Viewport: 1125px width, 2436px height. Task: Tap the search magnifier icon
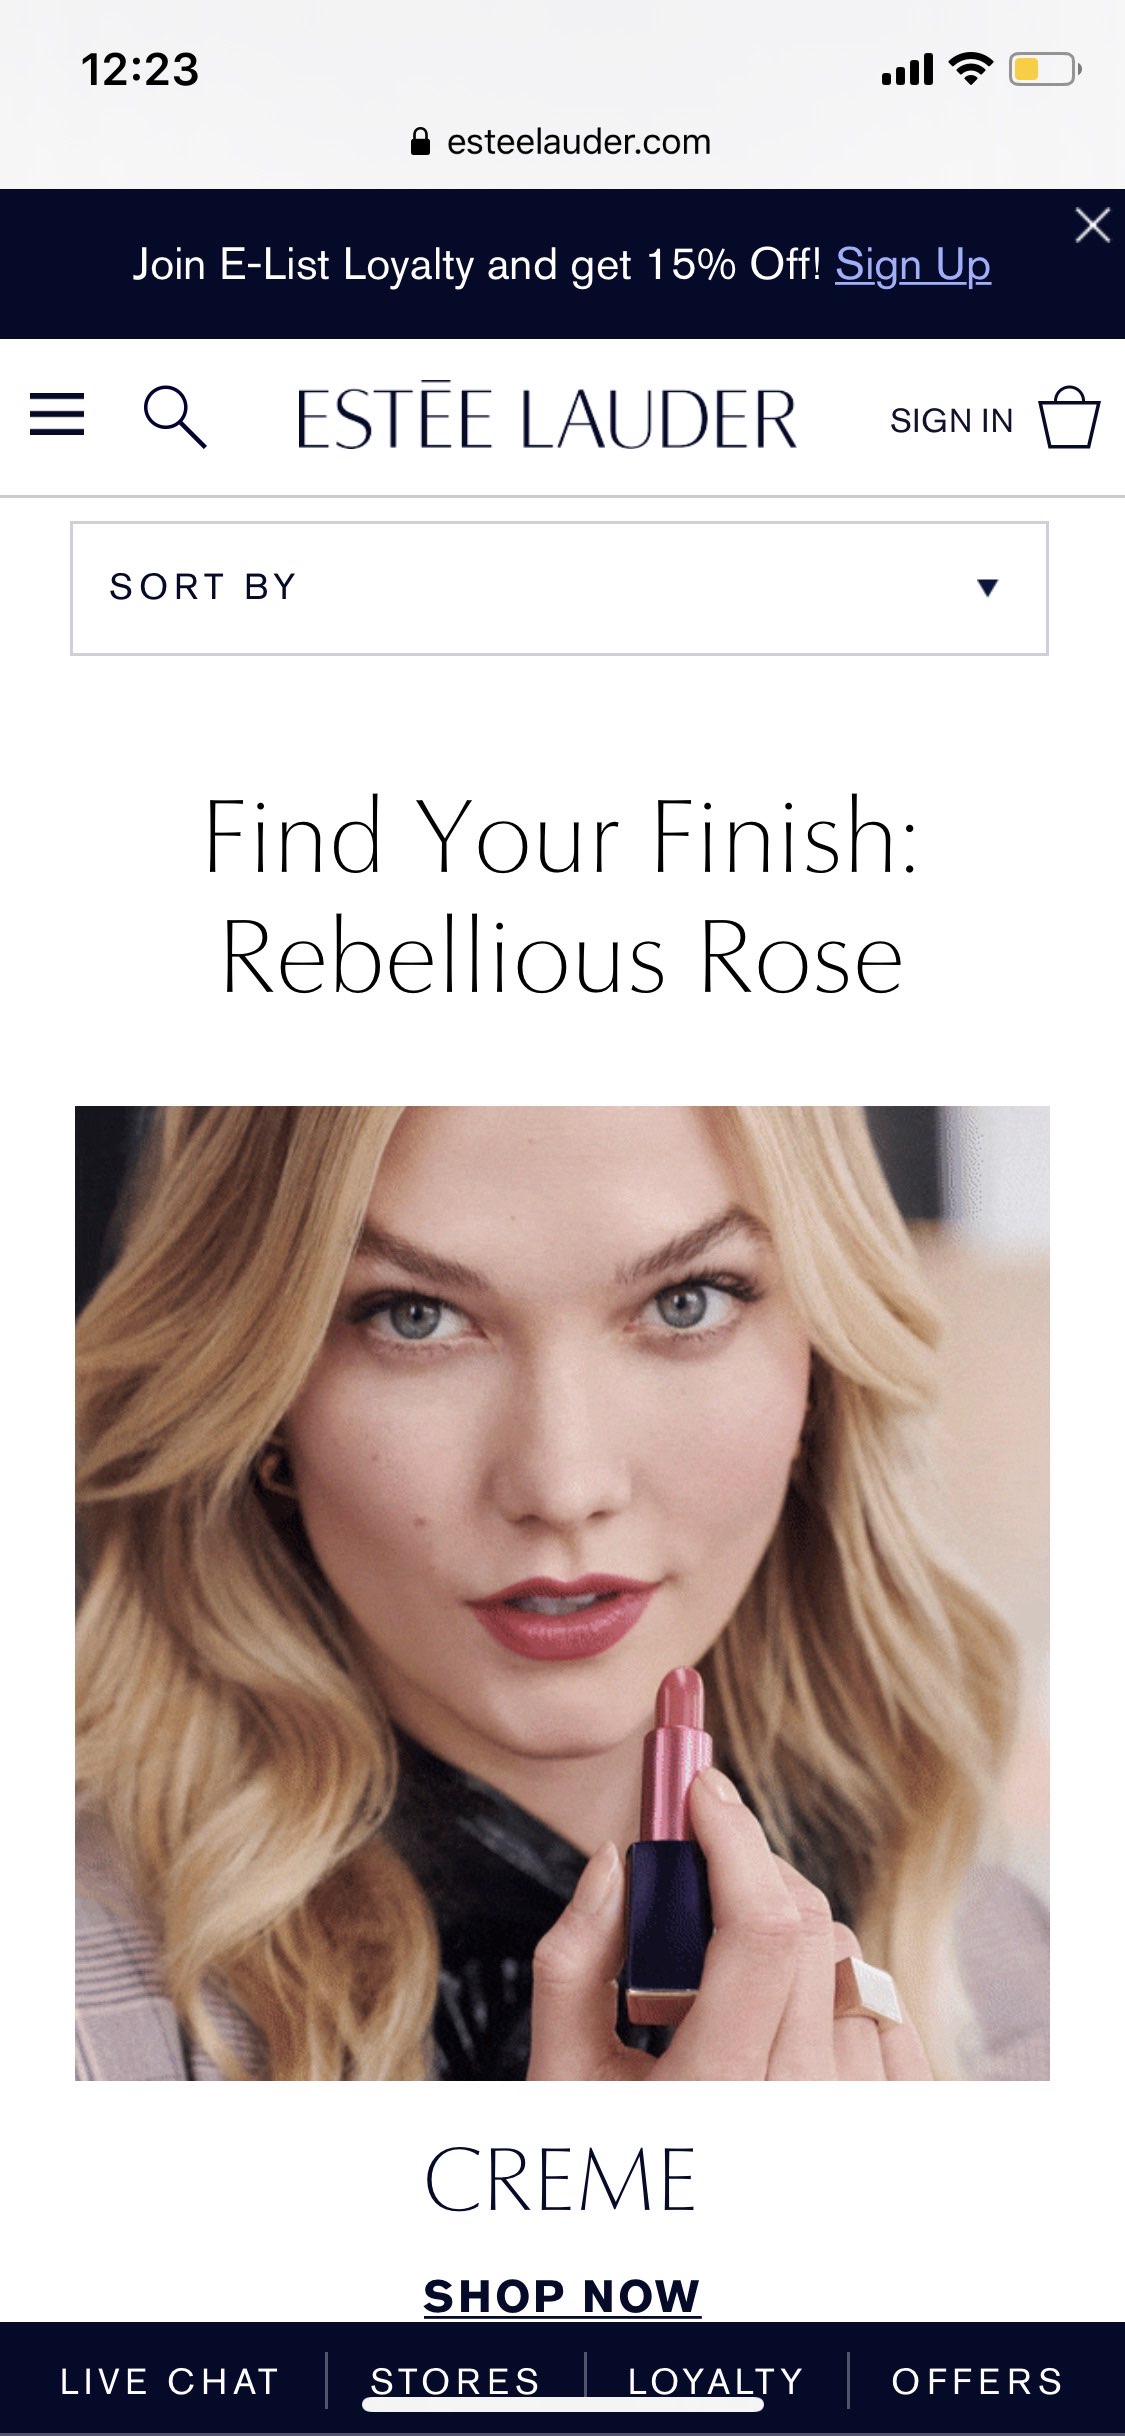point(175,417)
